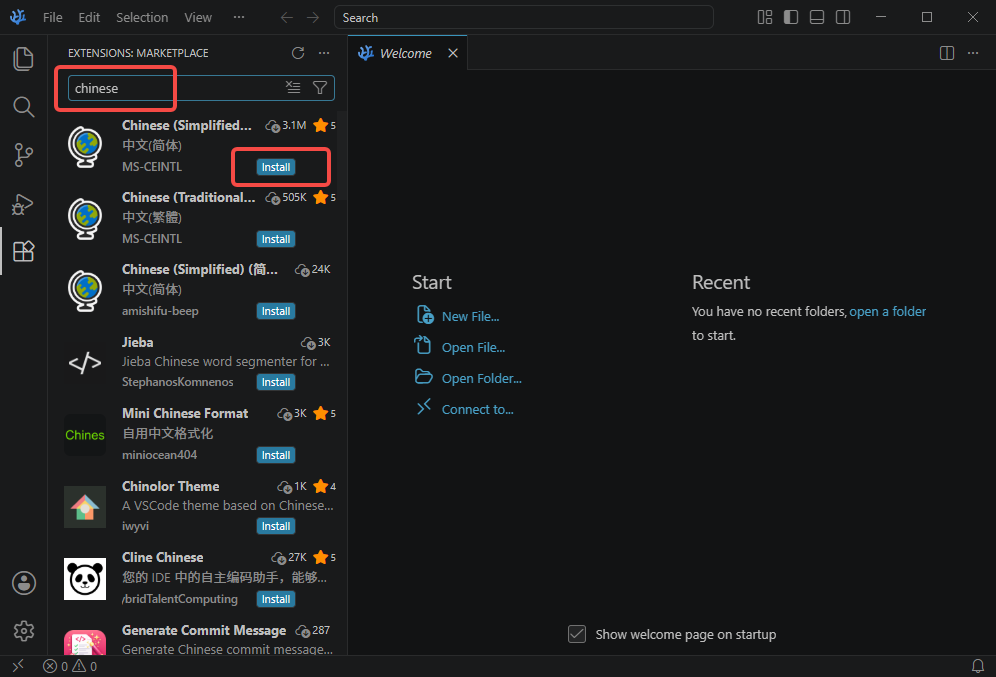Click the remote window status bar icon

18,666
